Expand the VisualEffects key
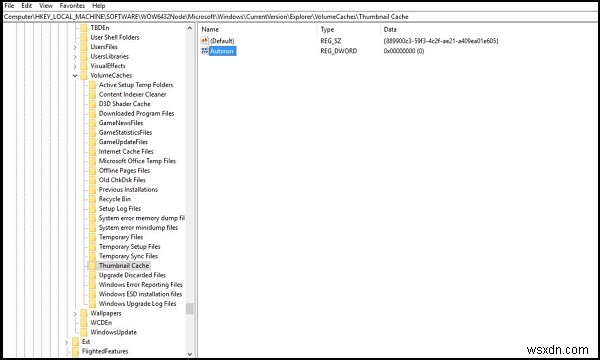The height and width of the screenshot is (360, 600). pyautogui.click(x=75, y=66)
